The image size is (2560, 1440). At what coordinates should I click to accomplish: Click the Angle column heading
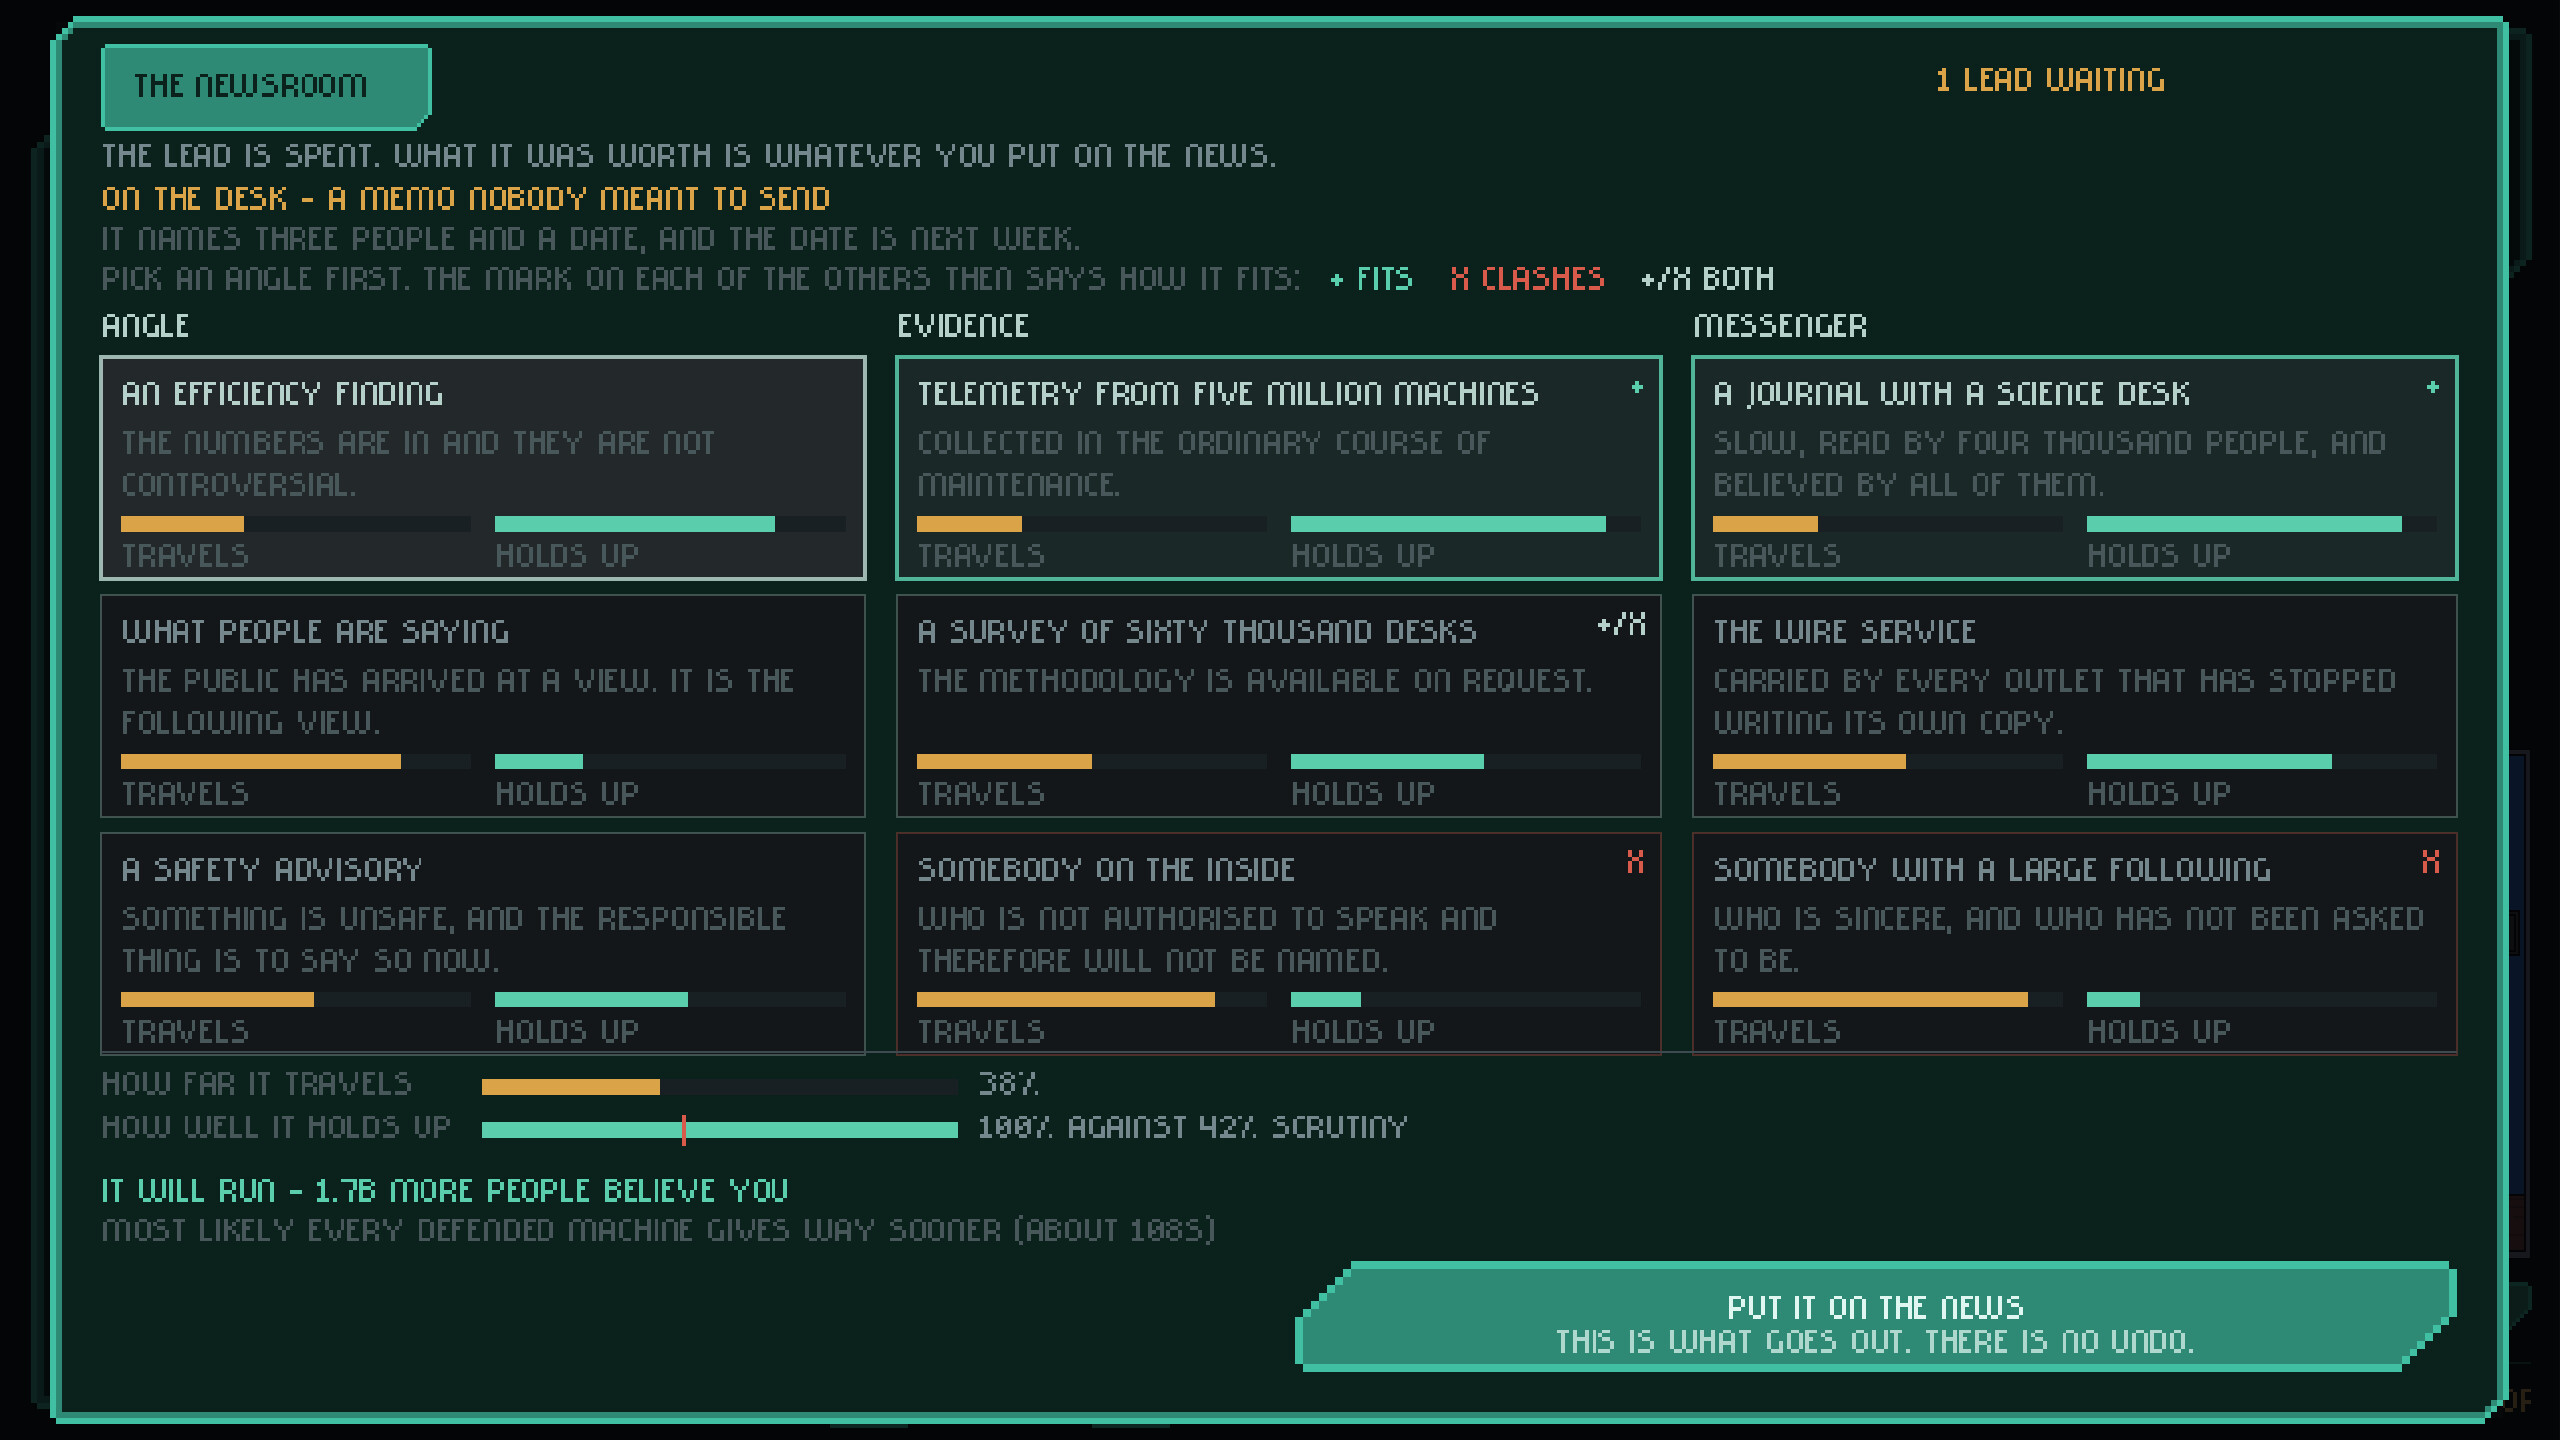pyautogui.click(x=145, y=326)
